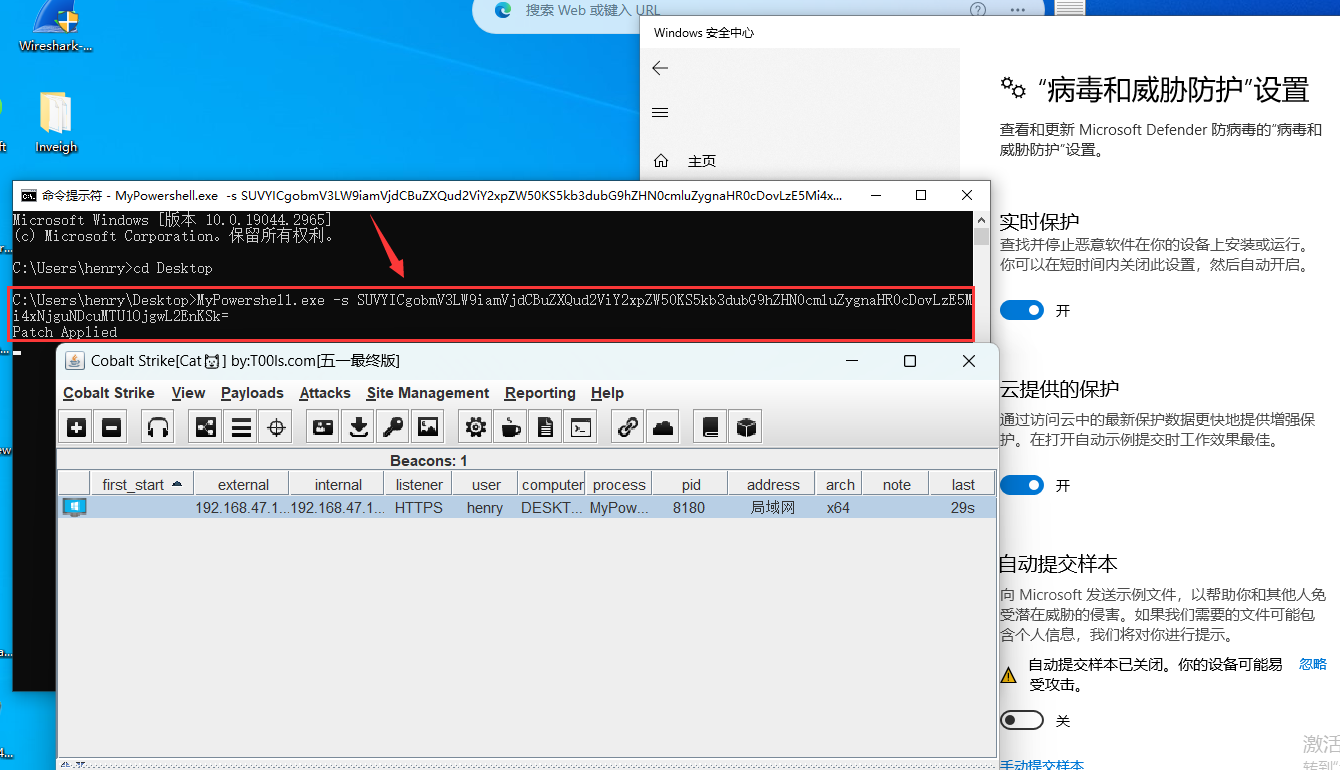The image size is (1340, 770).
Task: Sort beacons by listener column header
Action: pyautogui.click(x=419, y=484)
